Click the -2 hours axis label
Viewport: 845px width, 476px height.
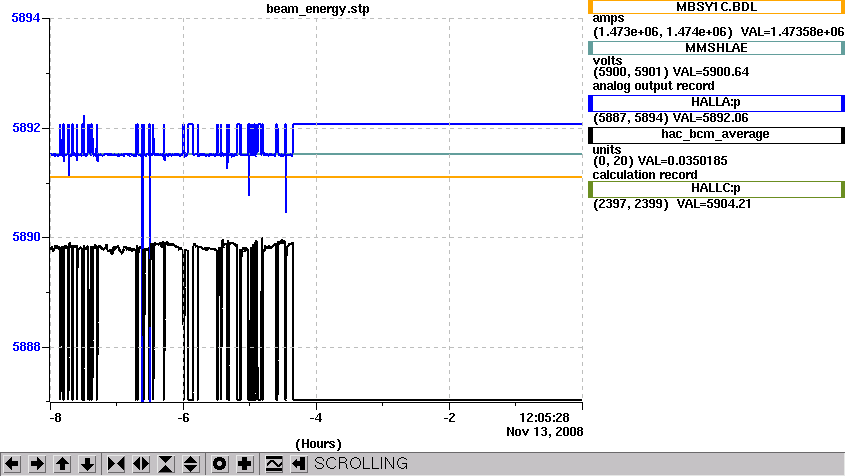449,418
